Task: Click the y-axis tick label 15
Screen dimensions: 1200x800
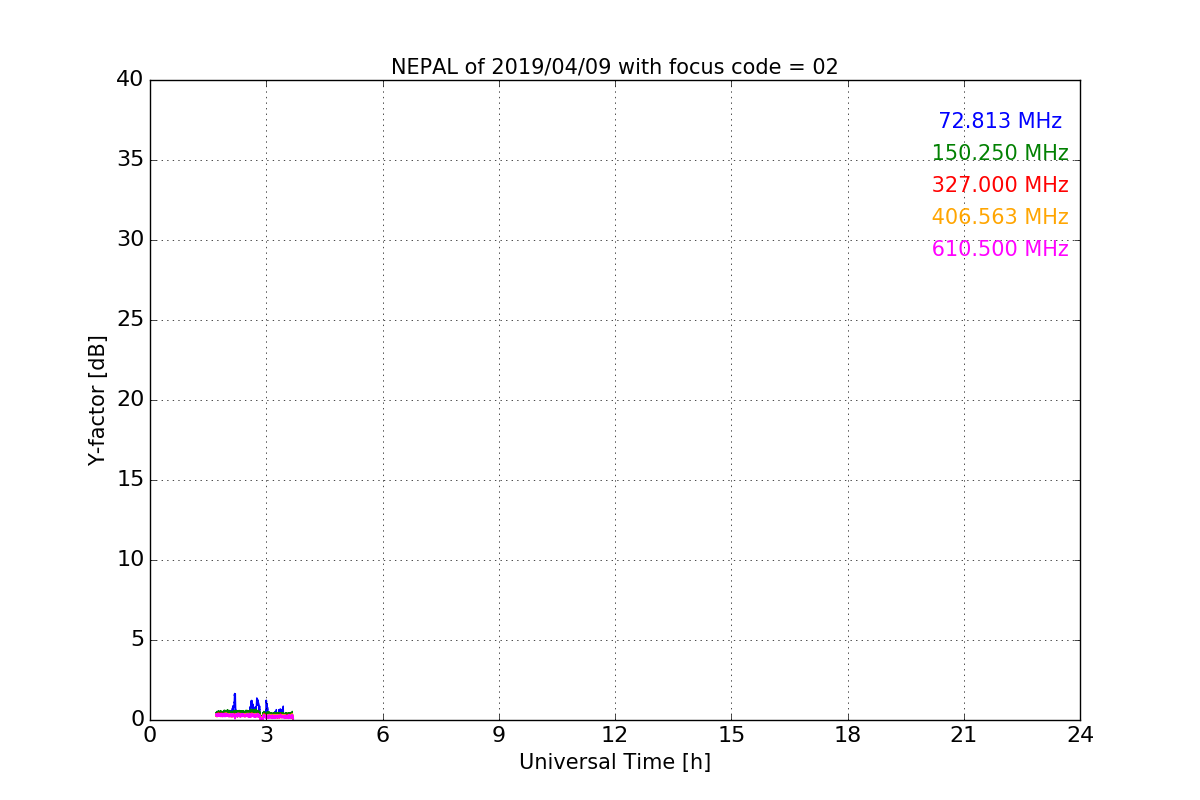Action: coord(130,480)
